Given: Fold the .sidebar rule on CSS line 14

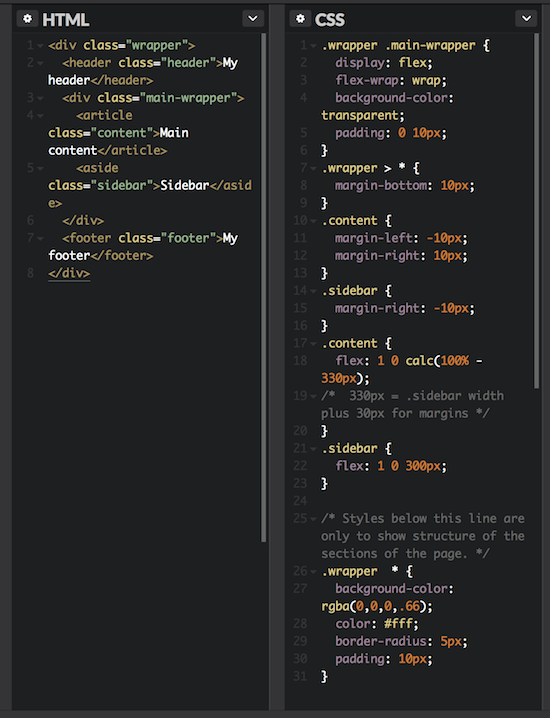Looking at the screenshot, I should [x=313, y=291].
